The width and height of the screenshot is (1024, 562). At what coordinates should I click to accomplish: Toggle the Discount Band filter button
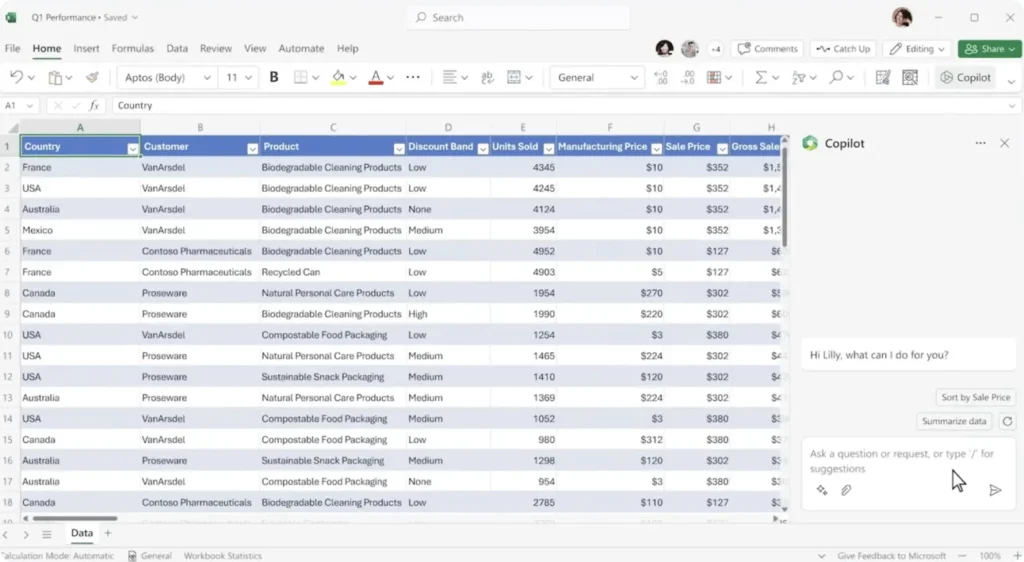481,148
